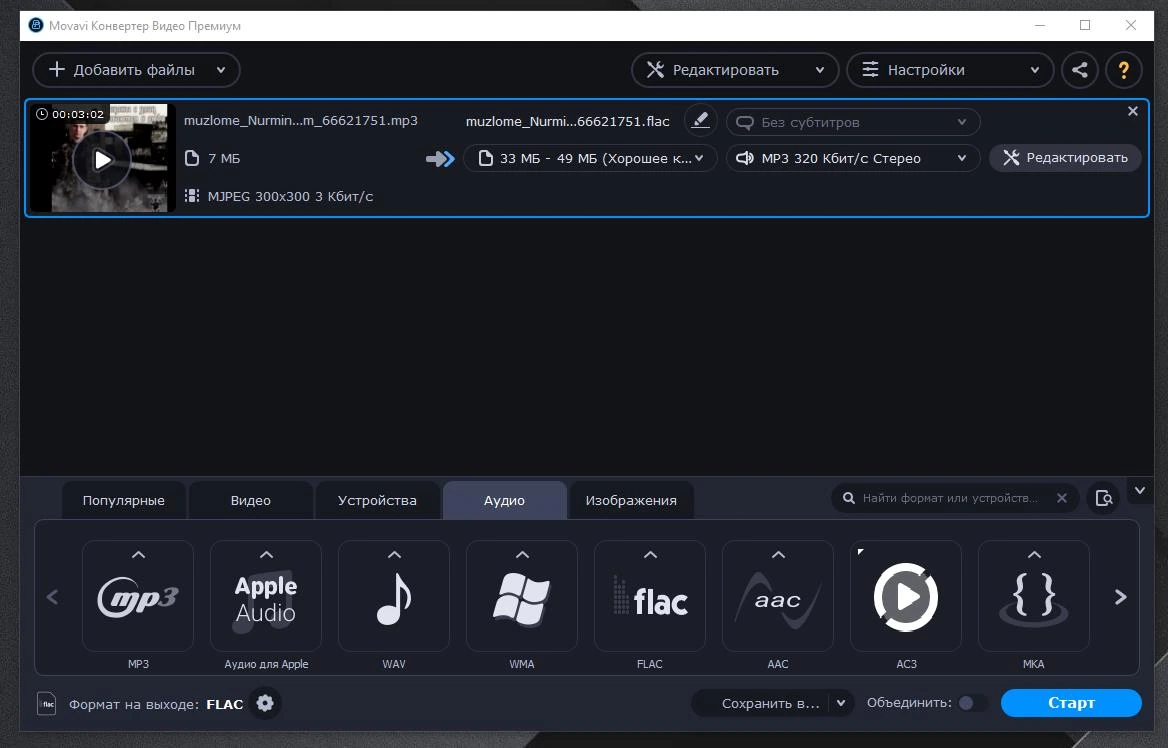Open the Сохранить в arrow dropdown
This screenshot has width=1168, height=748.
click(840, 703)
